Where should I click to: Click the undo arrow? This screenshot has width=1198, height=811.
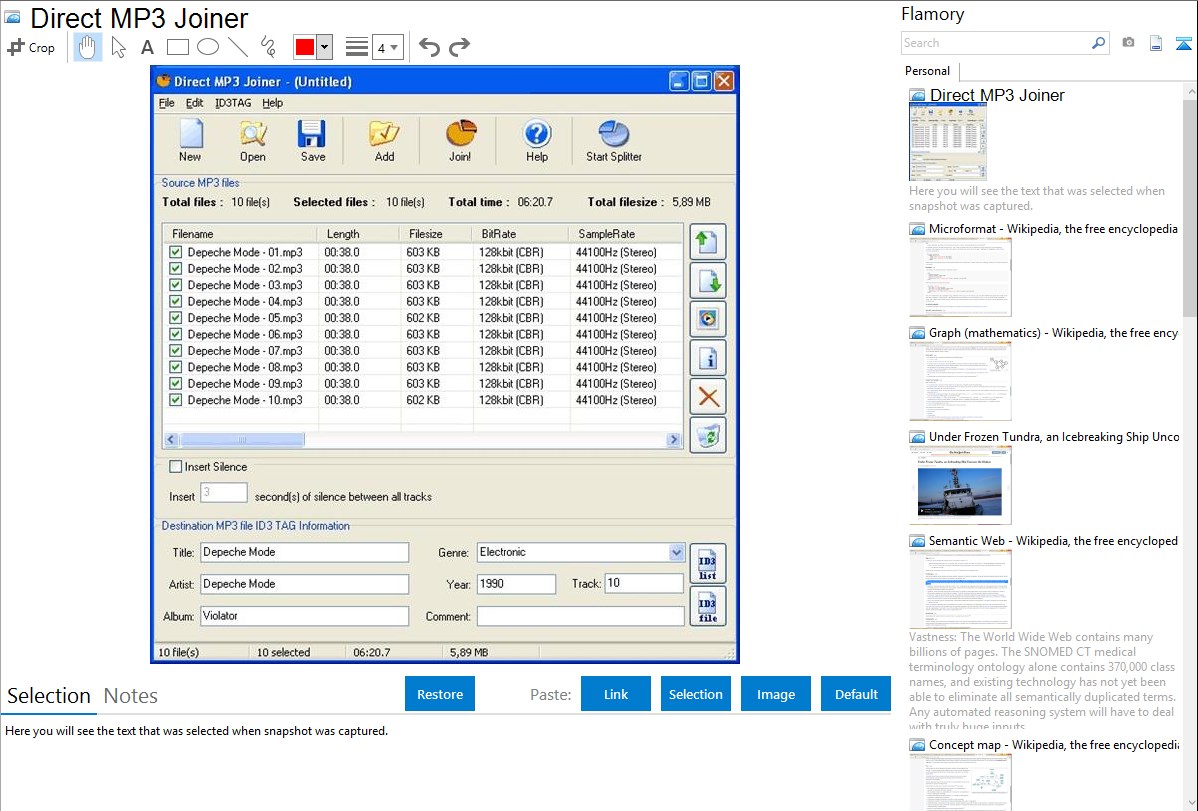click(x=429, y=47)
